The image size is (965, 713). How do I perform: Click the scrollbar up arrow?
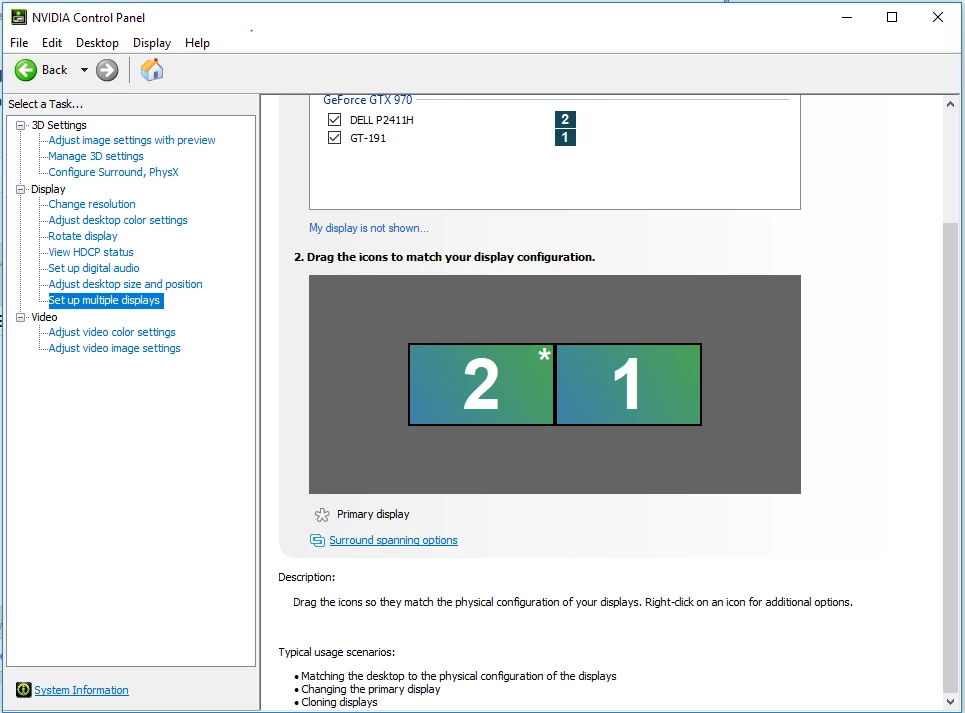[950, 104]
